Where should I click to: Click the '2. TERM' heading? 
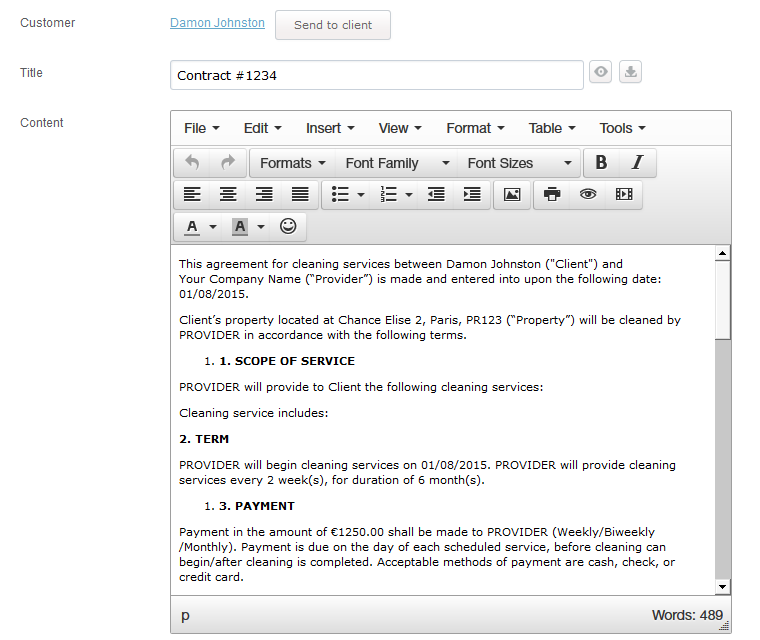pos(204,439)
